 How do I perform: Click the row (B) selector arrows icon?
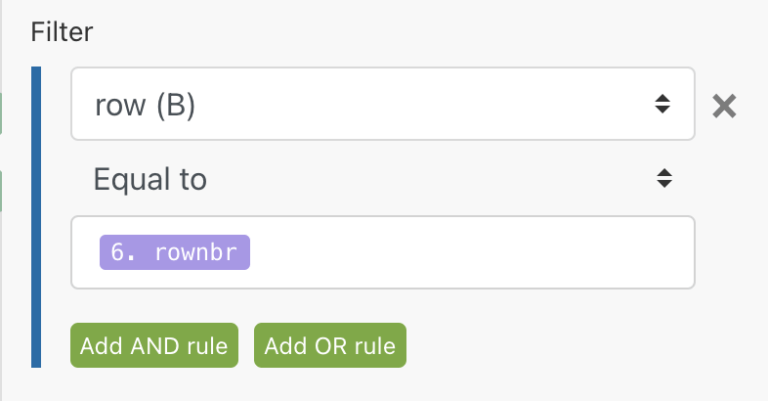(x=662, y=104)
